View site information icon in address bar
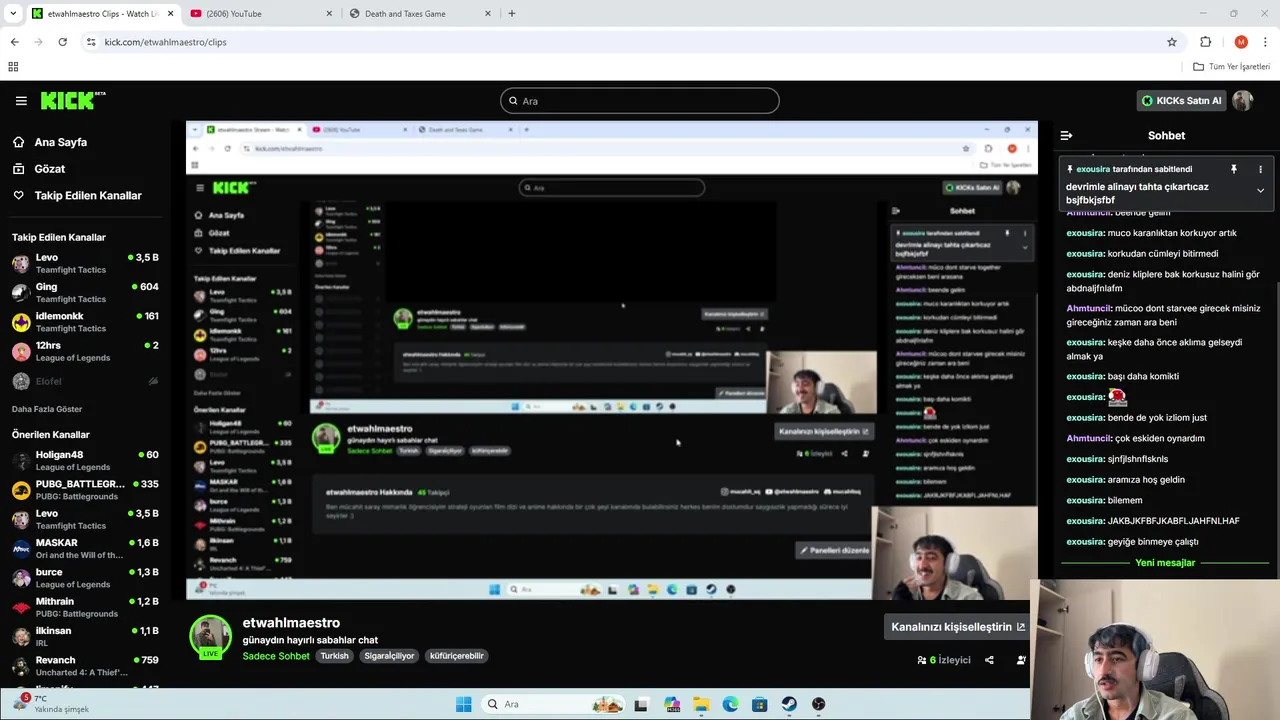 (91, 42)
